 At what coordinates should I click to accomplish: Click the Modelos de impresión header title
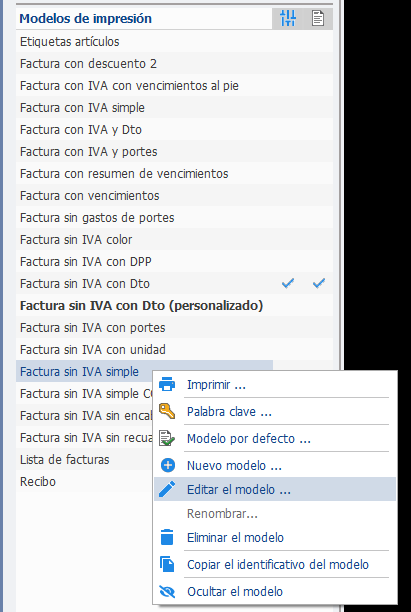(85, 18)
